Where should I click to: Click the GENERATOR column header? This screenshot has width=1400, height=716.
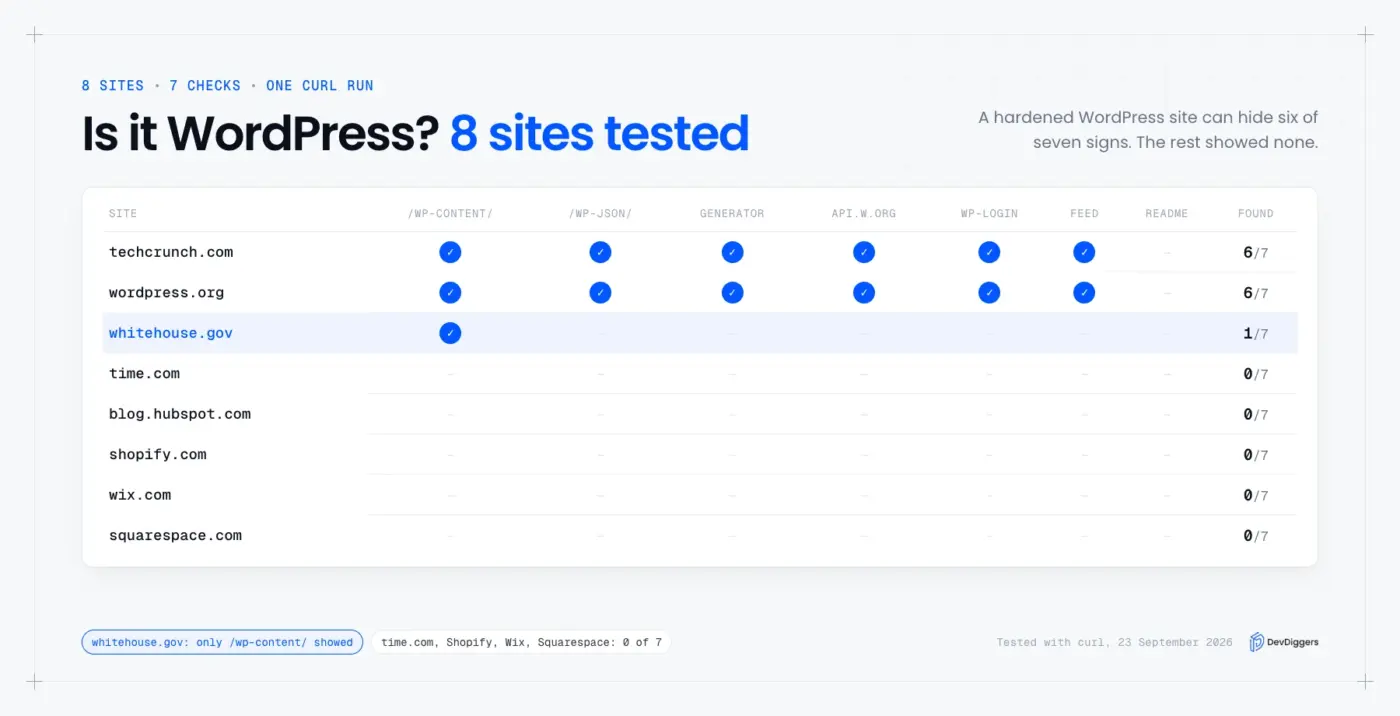(732, 214)
